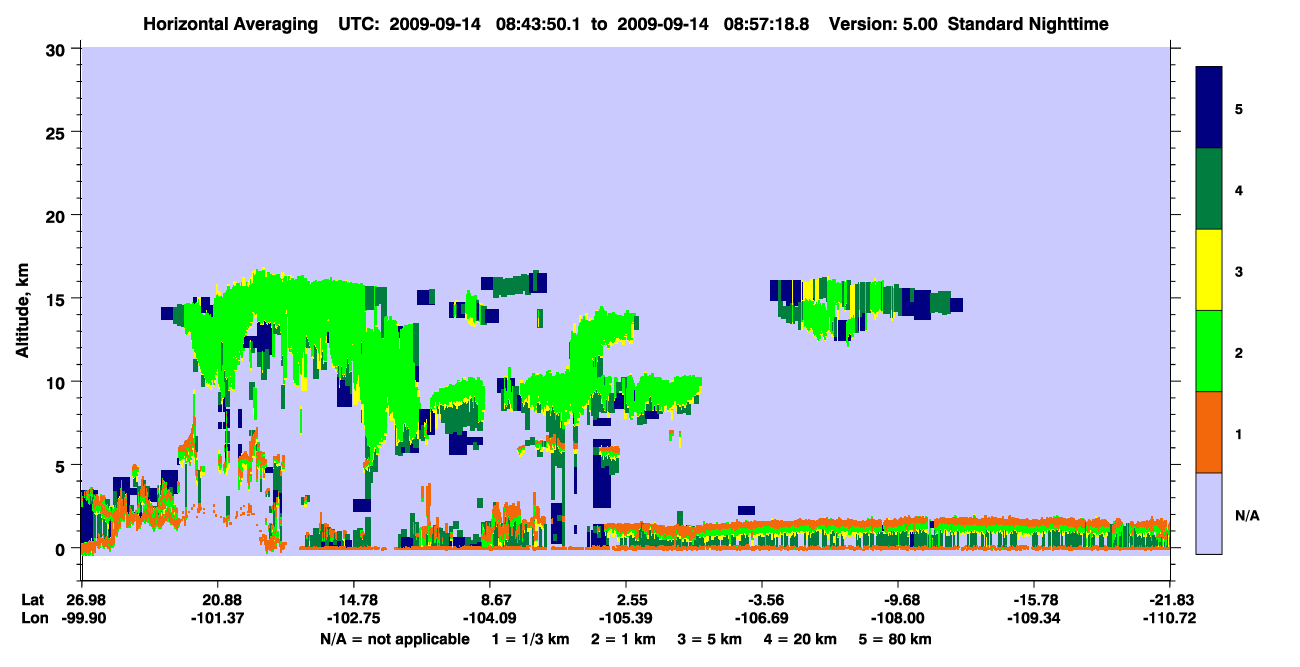
Task: Click longitude value -102.75
Action: tap(354, 619)
